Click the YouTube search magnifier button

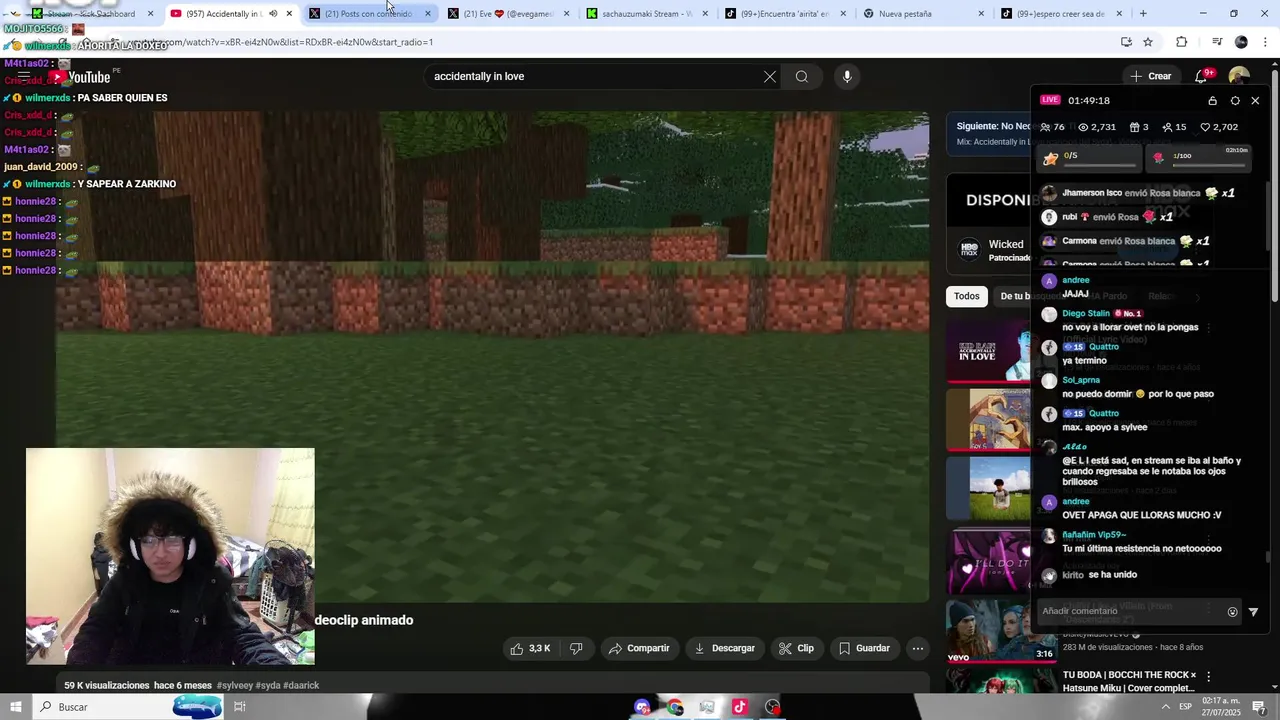pyautogui.click(x=802, y=77)
